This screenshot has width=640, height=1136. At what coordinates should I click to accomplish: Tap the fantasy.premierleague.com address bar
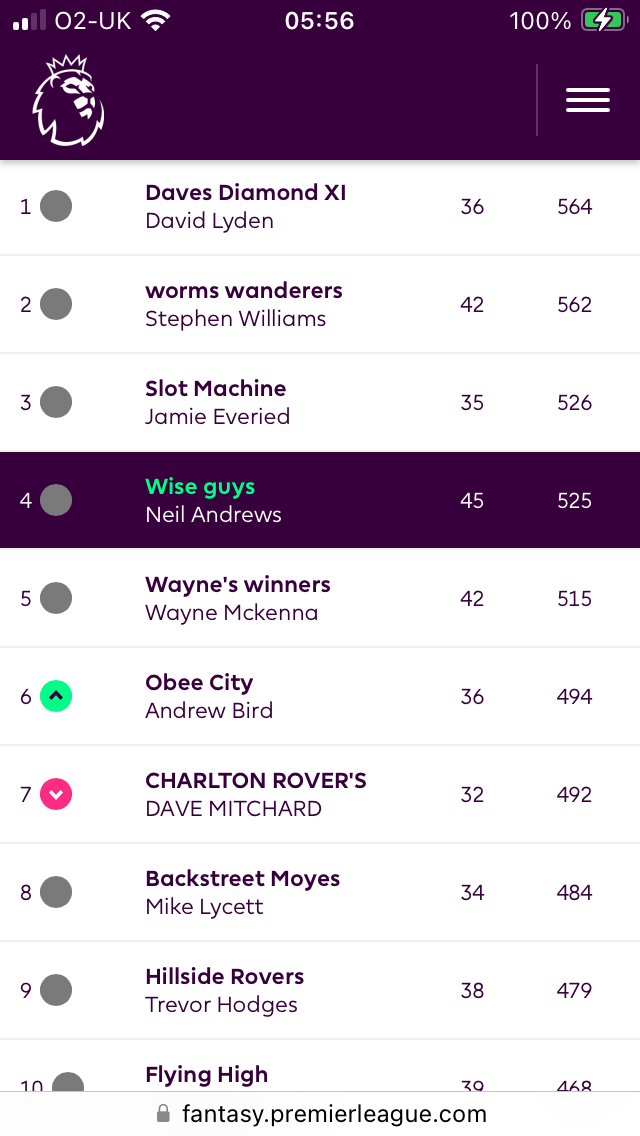click(x=320, y=1114)
